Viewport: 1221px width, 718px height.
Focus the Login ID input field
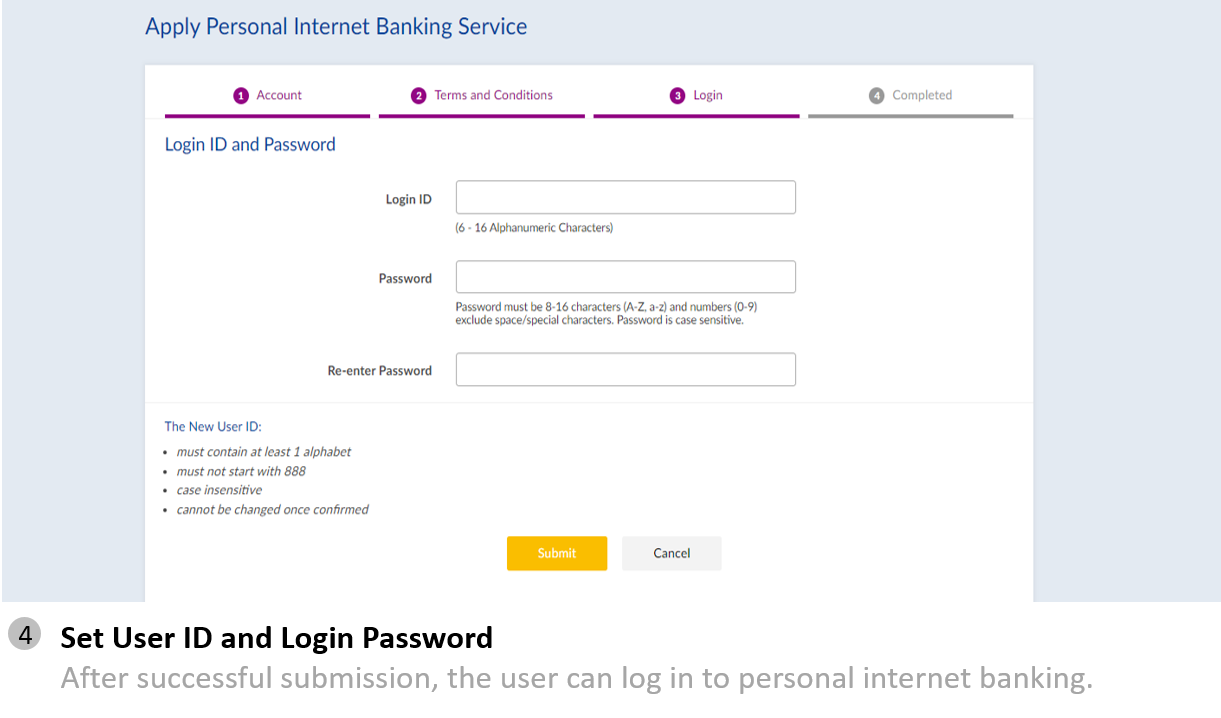[x=625, y=197]
